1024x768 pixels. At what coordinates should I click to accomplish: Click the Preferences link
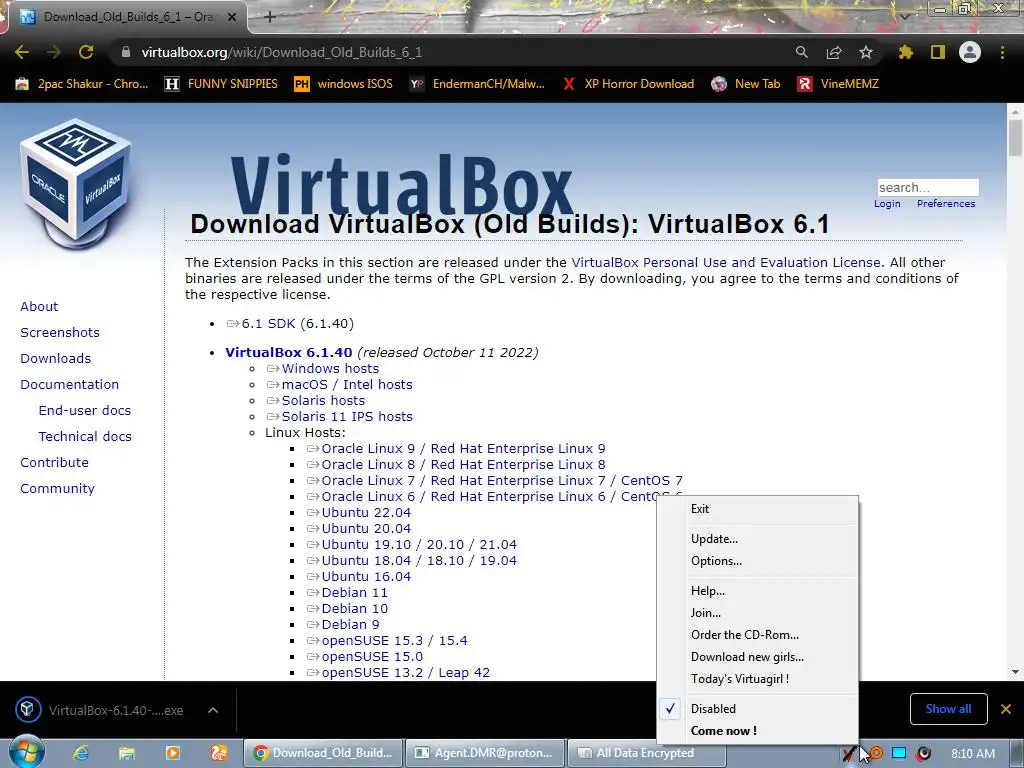946,204
